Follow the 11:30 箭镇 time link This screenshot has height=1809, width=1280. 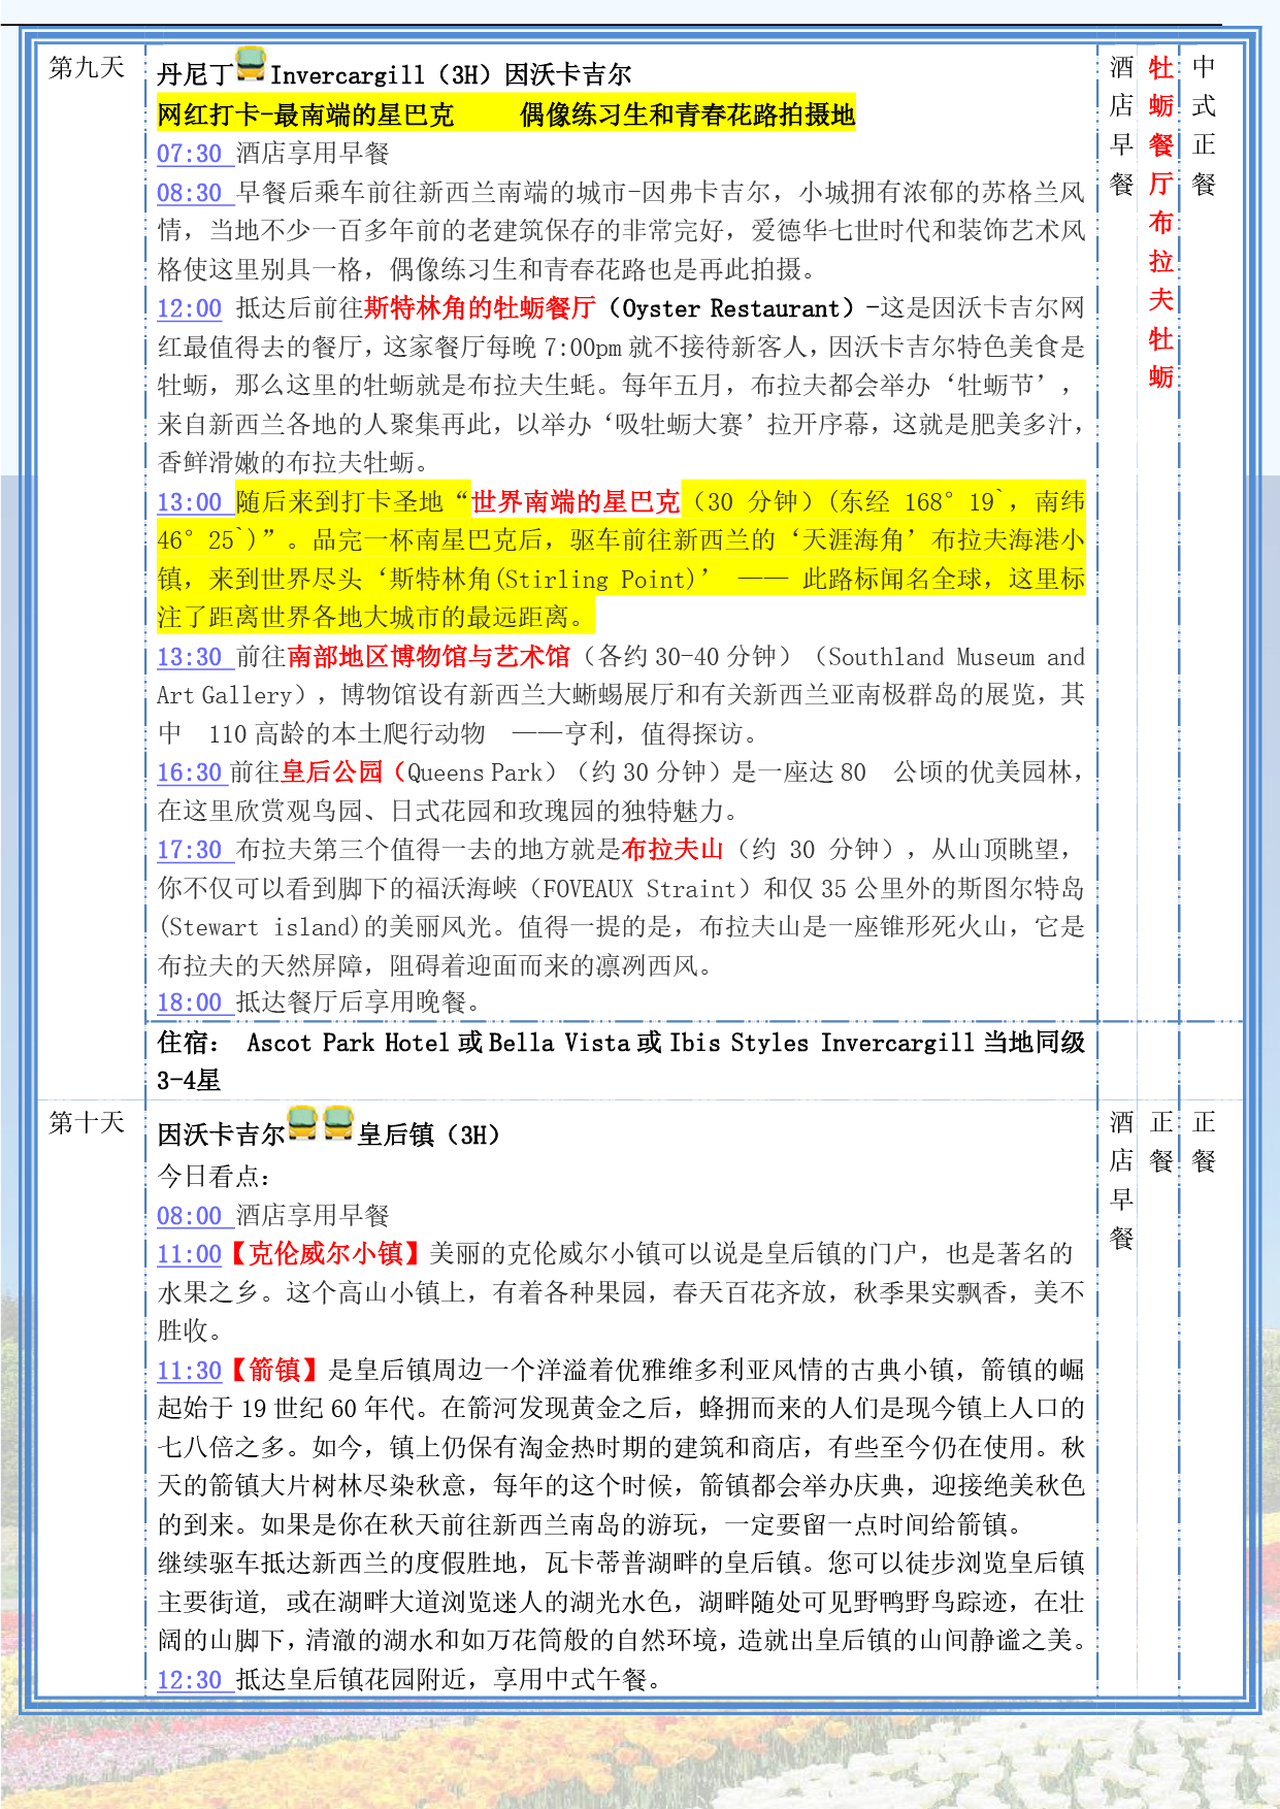(x=190, y=1371)
